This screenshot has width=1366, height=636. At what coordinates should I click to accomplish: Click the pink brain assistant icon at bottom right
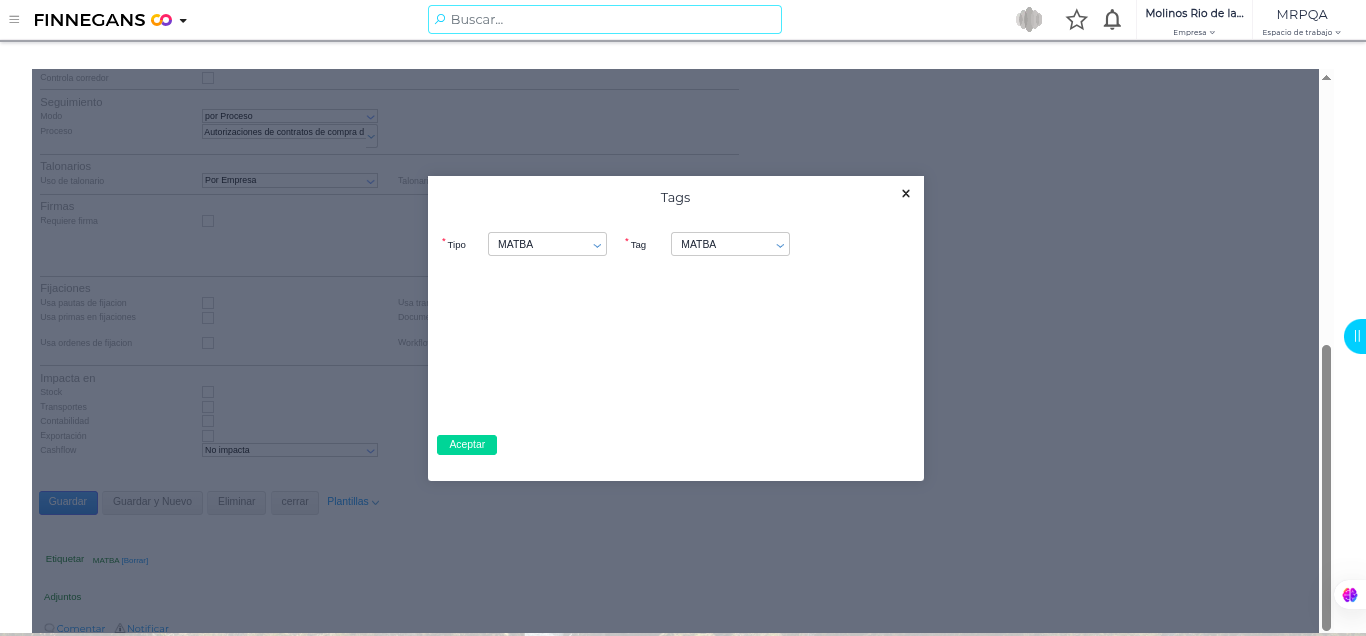(1350, 595)
